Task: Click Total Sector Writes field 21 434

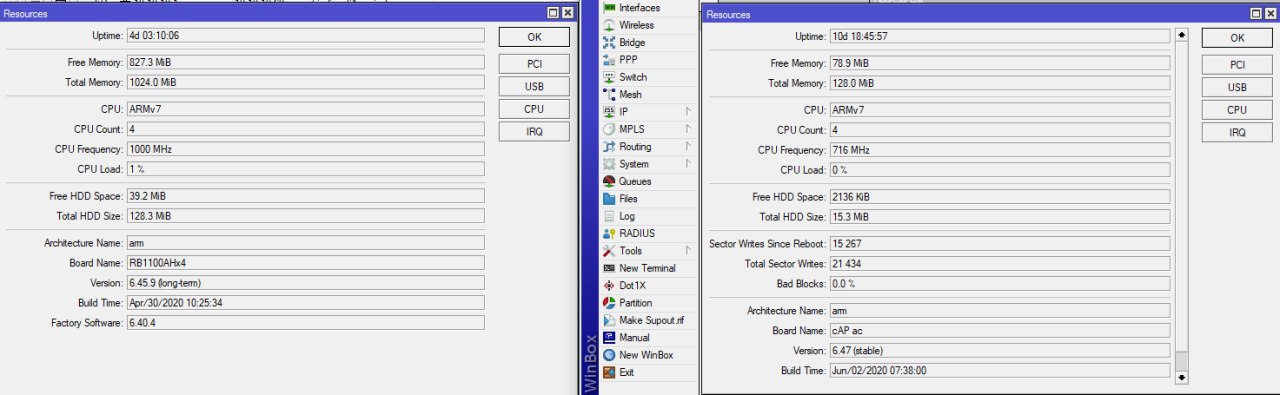Action: coord(999,264)
